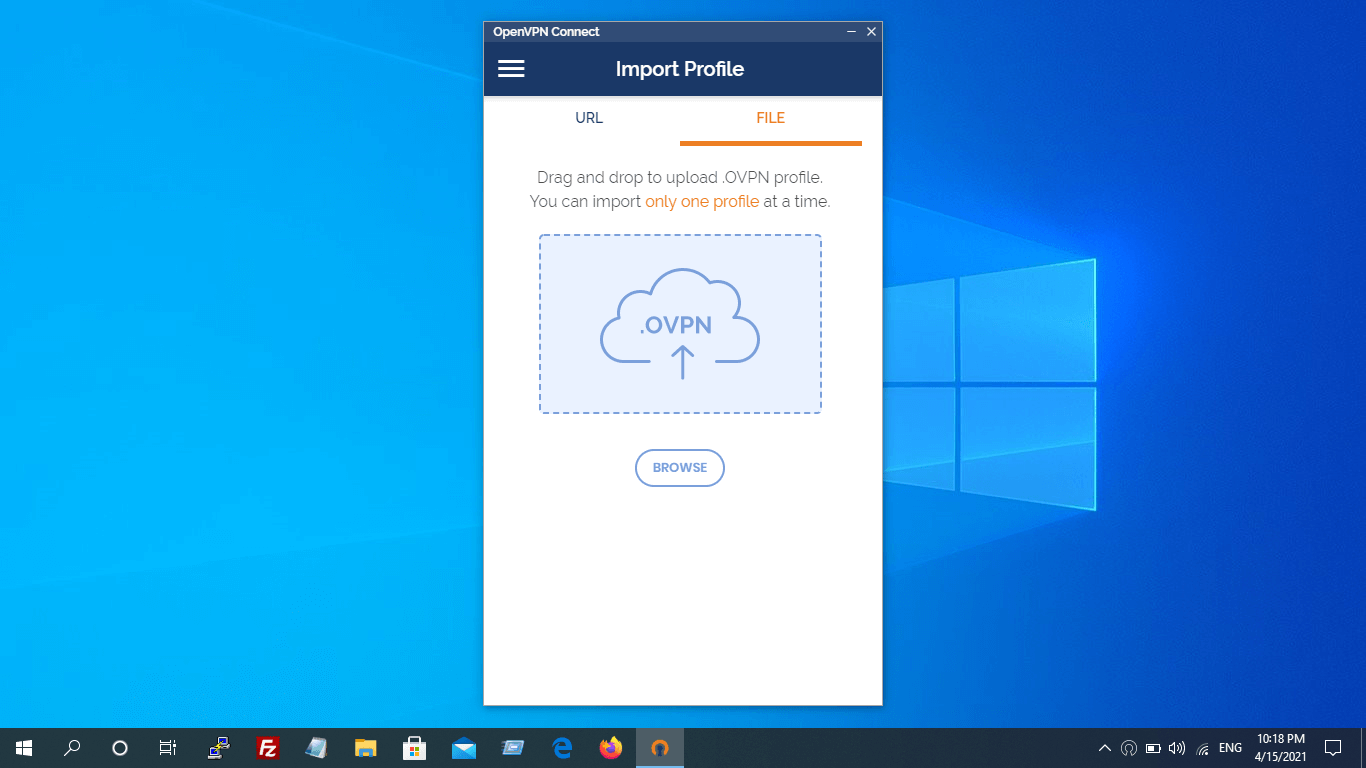Launch Microsoft Edge from the taskbar
The image size is (1366, 768).
point(562,748)
